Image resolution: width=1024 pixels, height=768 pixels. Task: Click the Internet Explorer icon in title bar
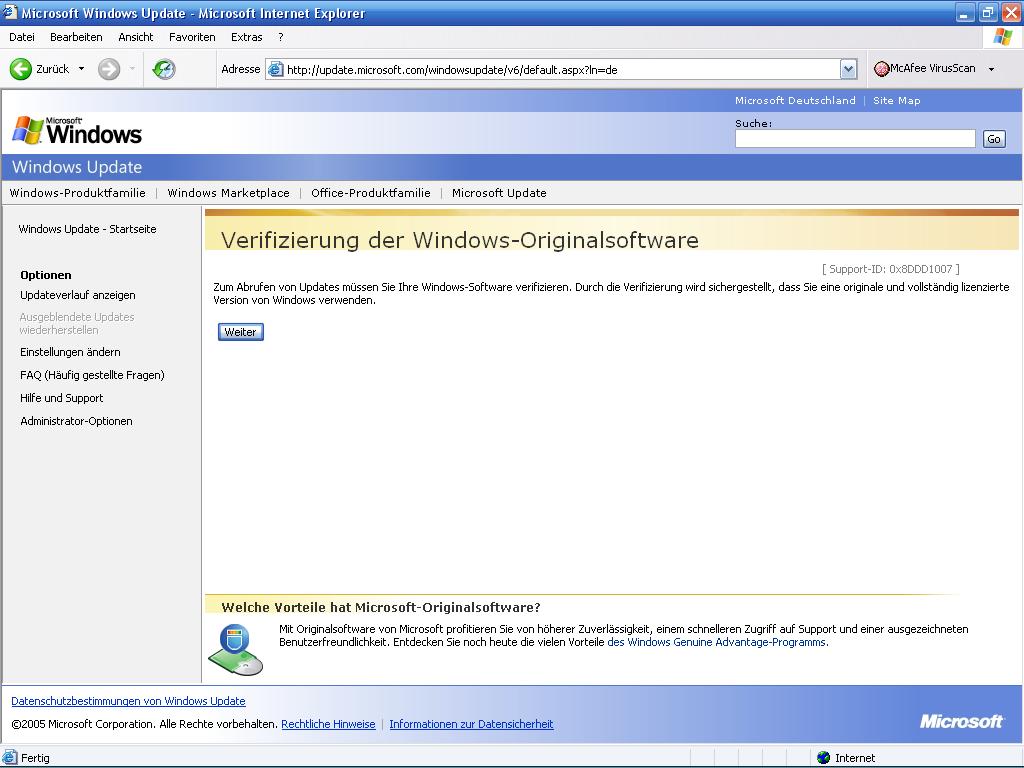(x=10, y=12)
